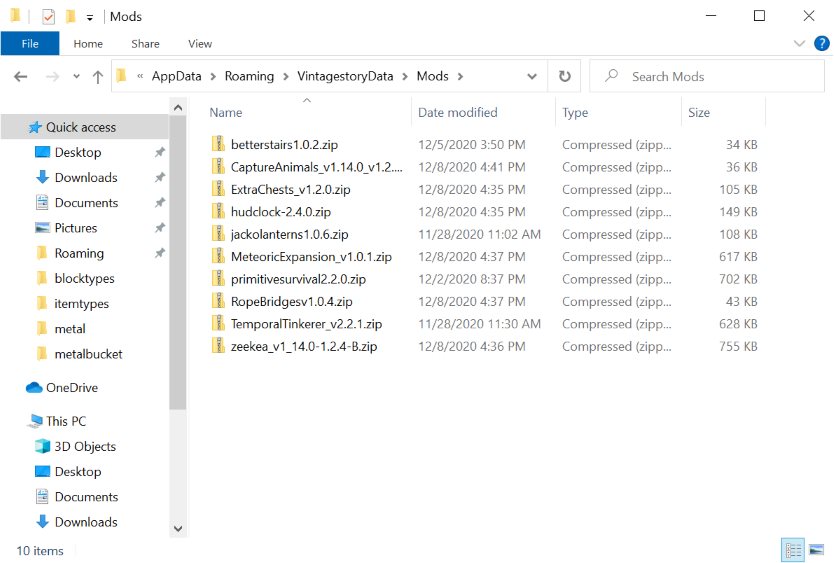Refresh the Mods folder view
This screenshot has width=834, height=563.
(564, 77)
